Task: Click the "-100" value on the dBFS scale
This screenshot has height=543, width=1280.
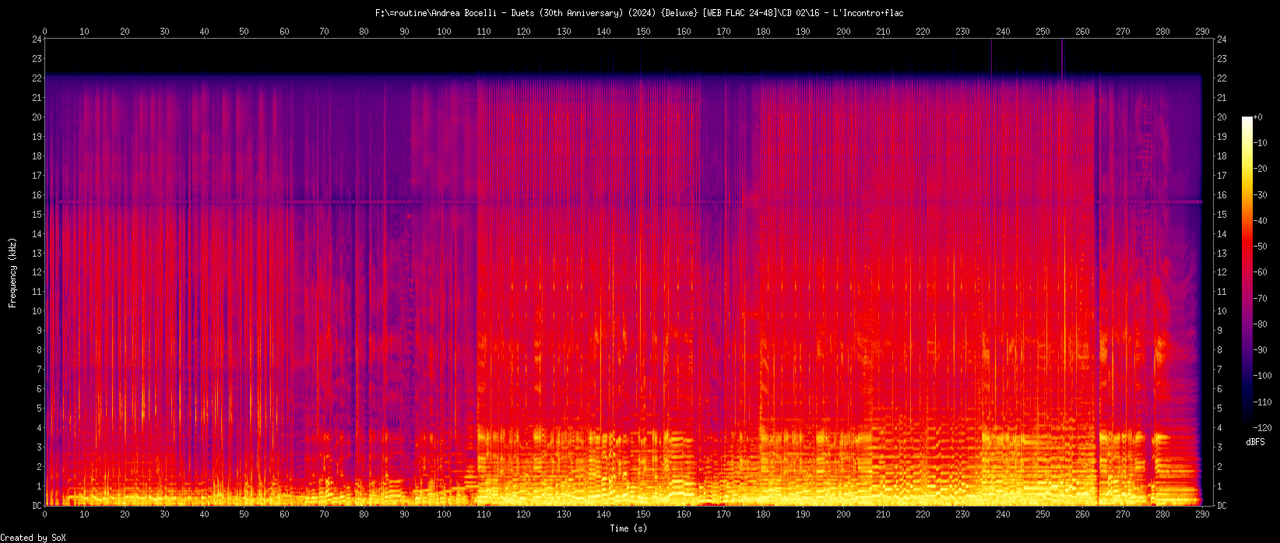Action: click(x=1265, y=376)
